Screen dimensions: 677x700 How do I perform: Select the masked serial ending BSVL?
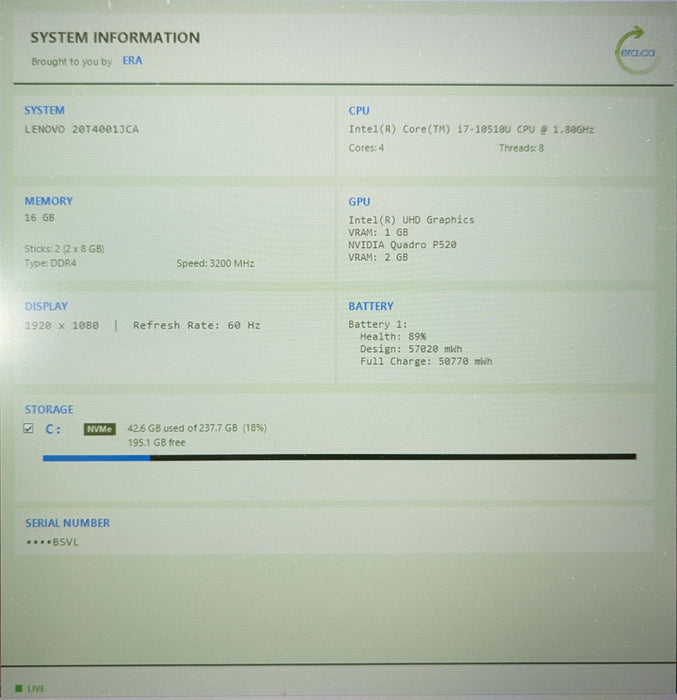pyautogui.click(x=52, y=542)
